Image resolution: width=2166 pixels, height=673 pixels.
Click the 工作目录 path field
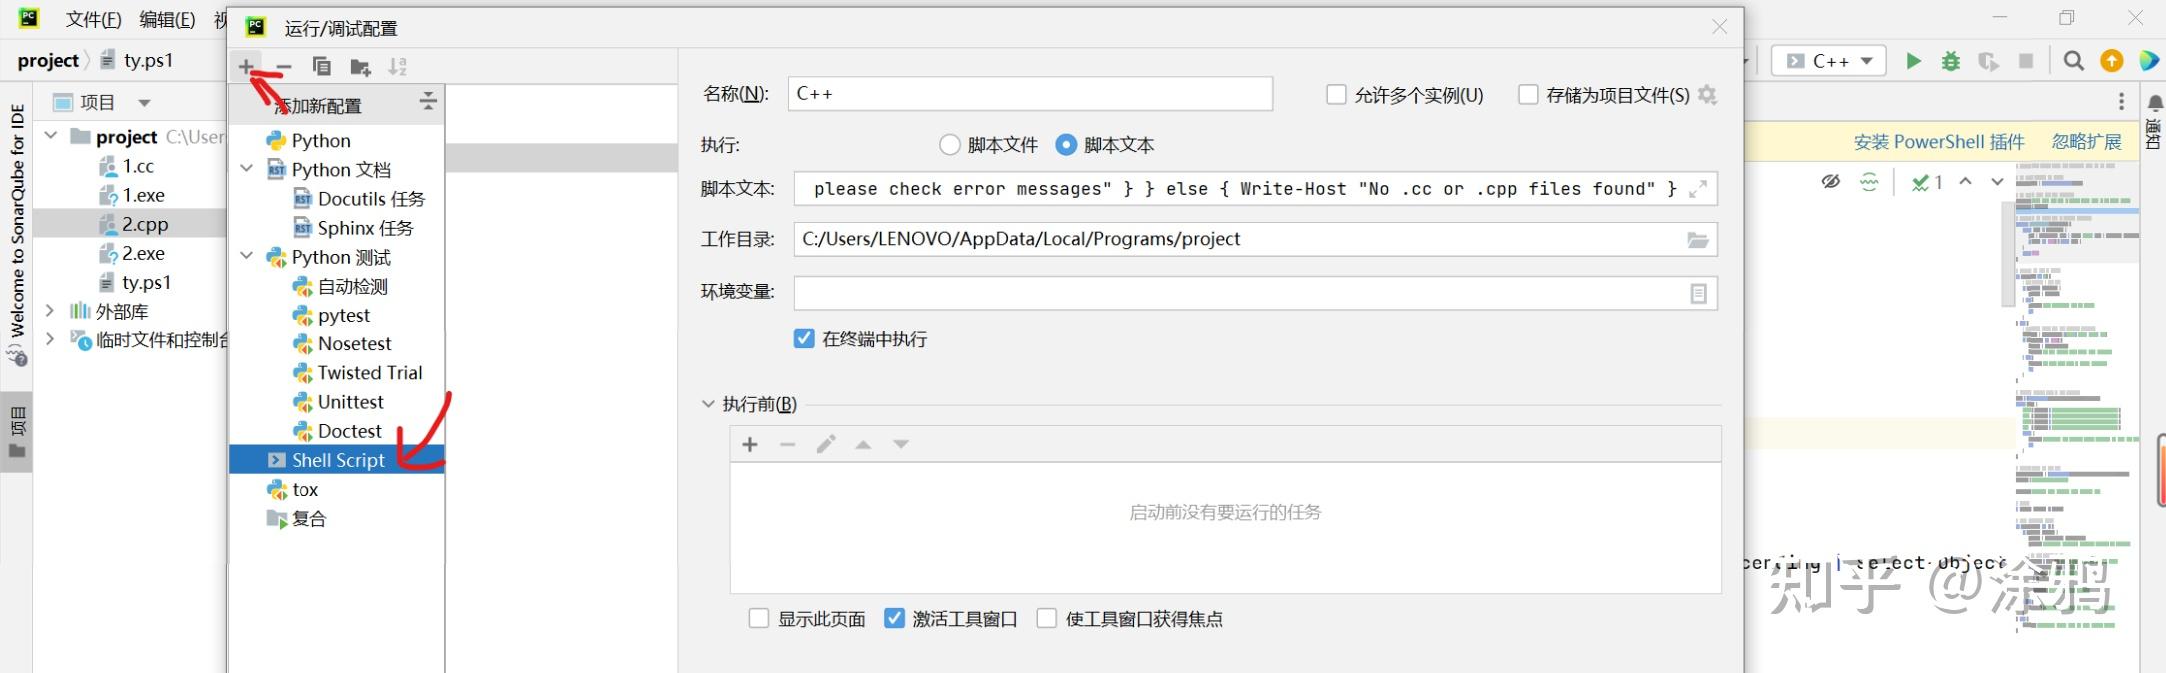tap(1255, 239)
